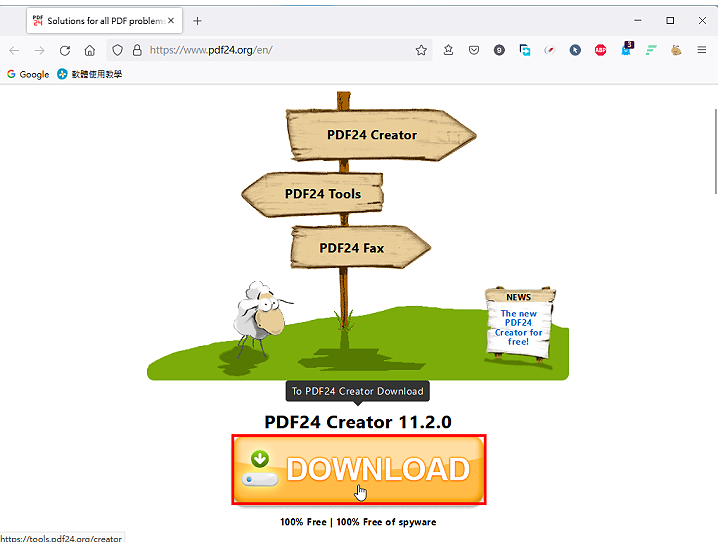Open the Google bookmark
The width and height of the screenshot is (728, 542).
28,74
